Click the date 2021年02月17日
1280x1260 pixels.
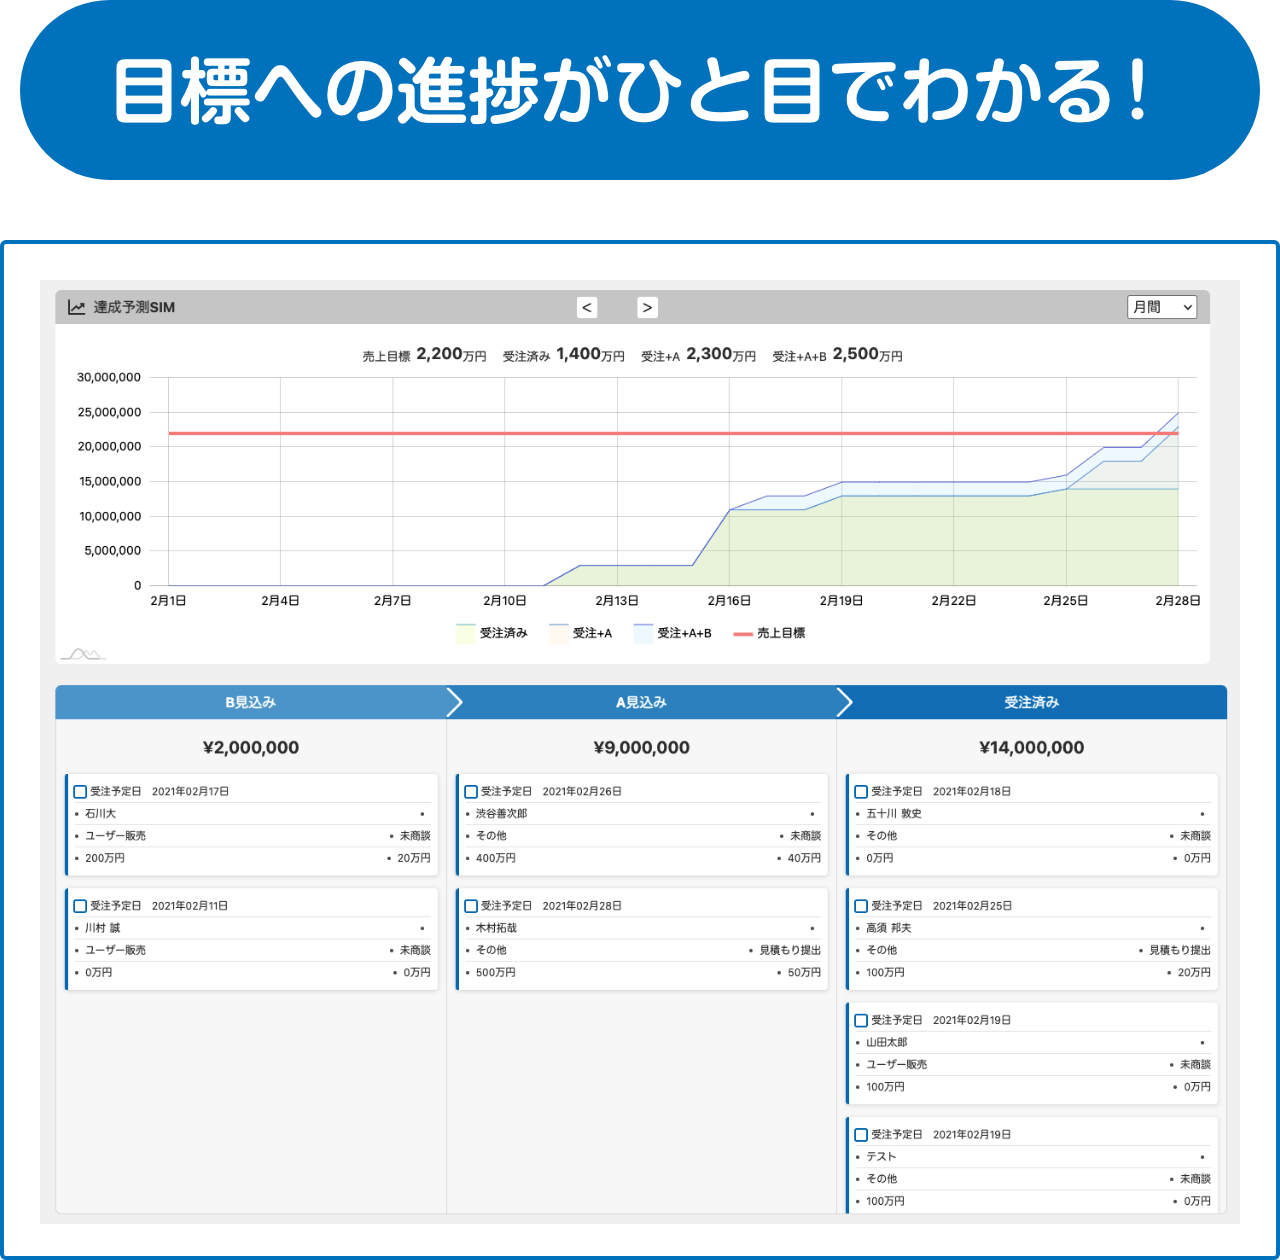click(x=191, y=791)
